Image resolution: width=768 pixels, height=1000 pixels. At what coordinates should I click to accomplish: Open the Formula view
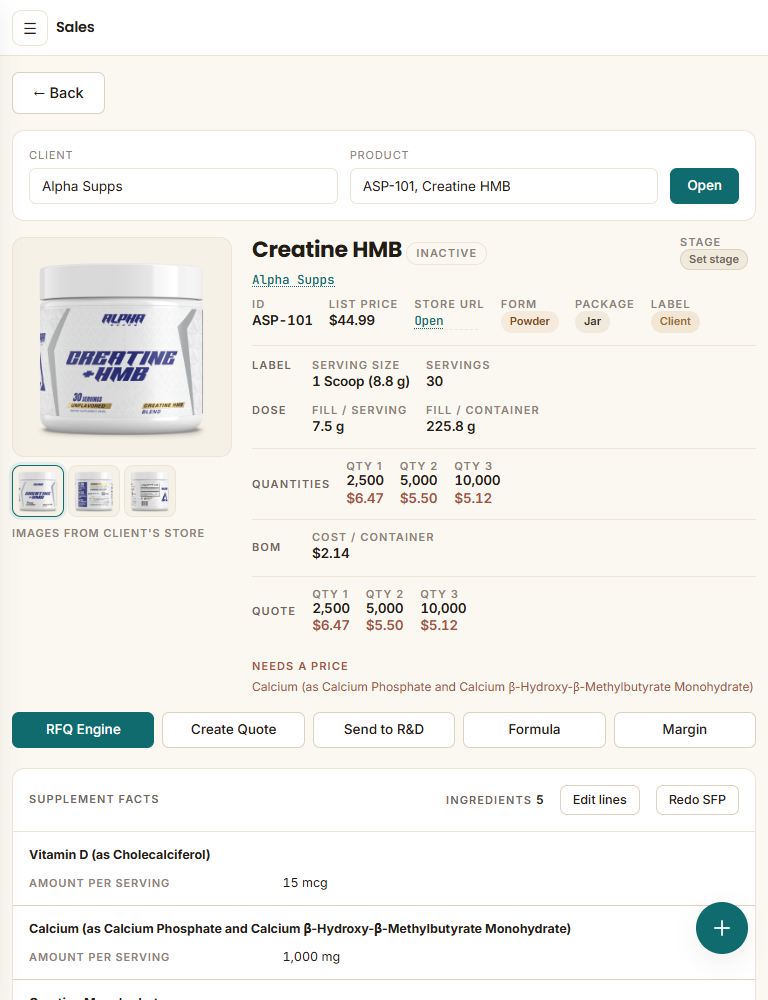point(534,730)
